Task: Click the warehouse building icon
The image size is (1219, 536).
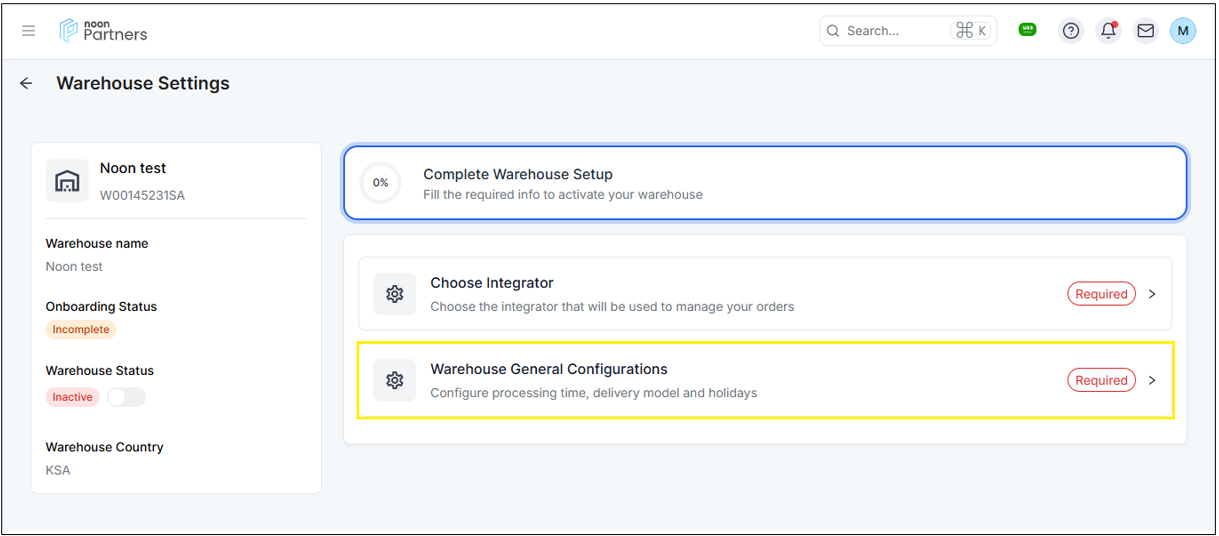Action: [x=67, y=181]
